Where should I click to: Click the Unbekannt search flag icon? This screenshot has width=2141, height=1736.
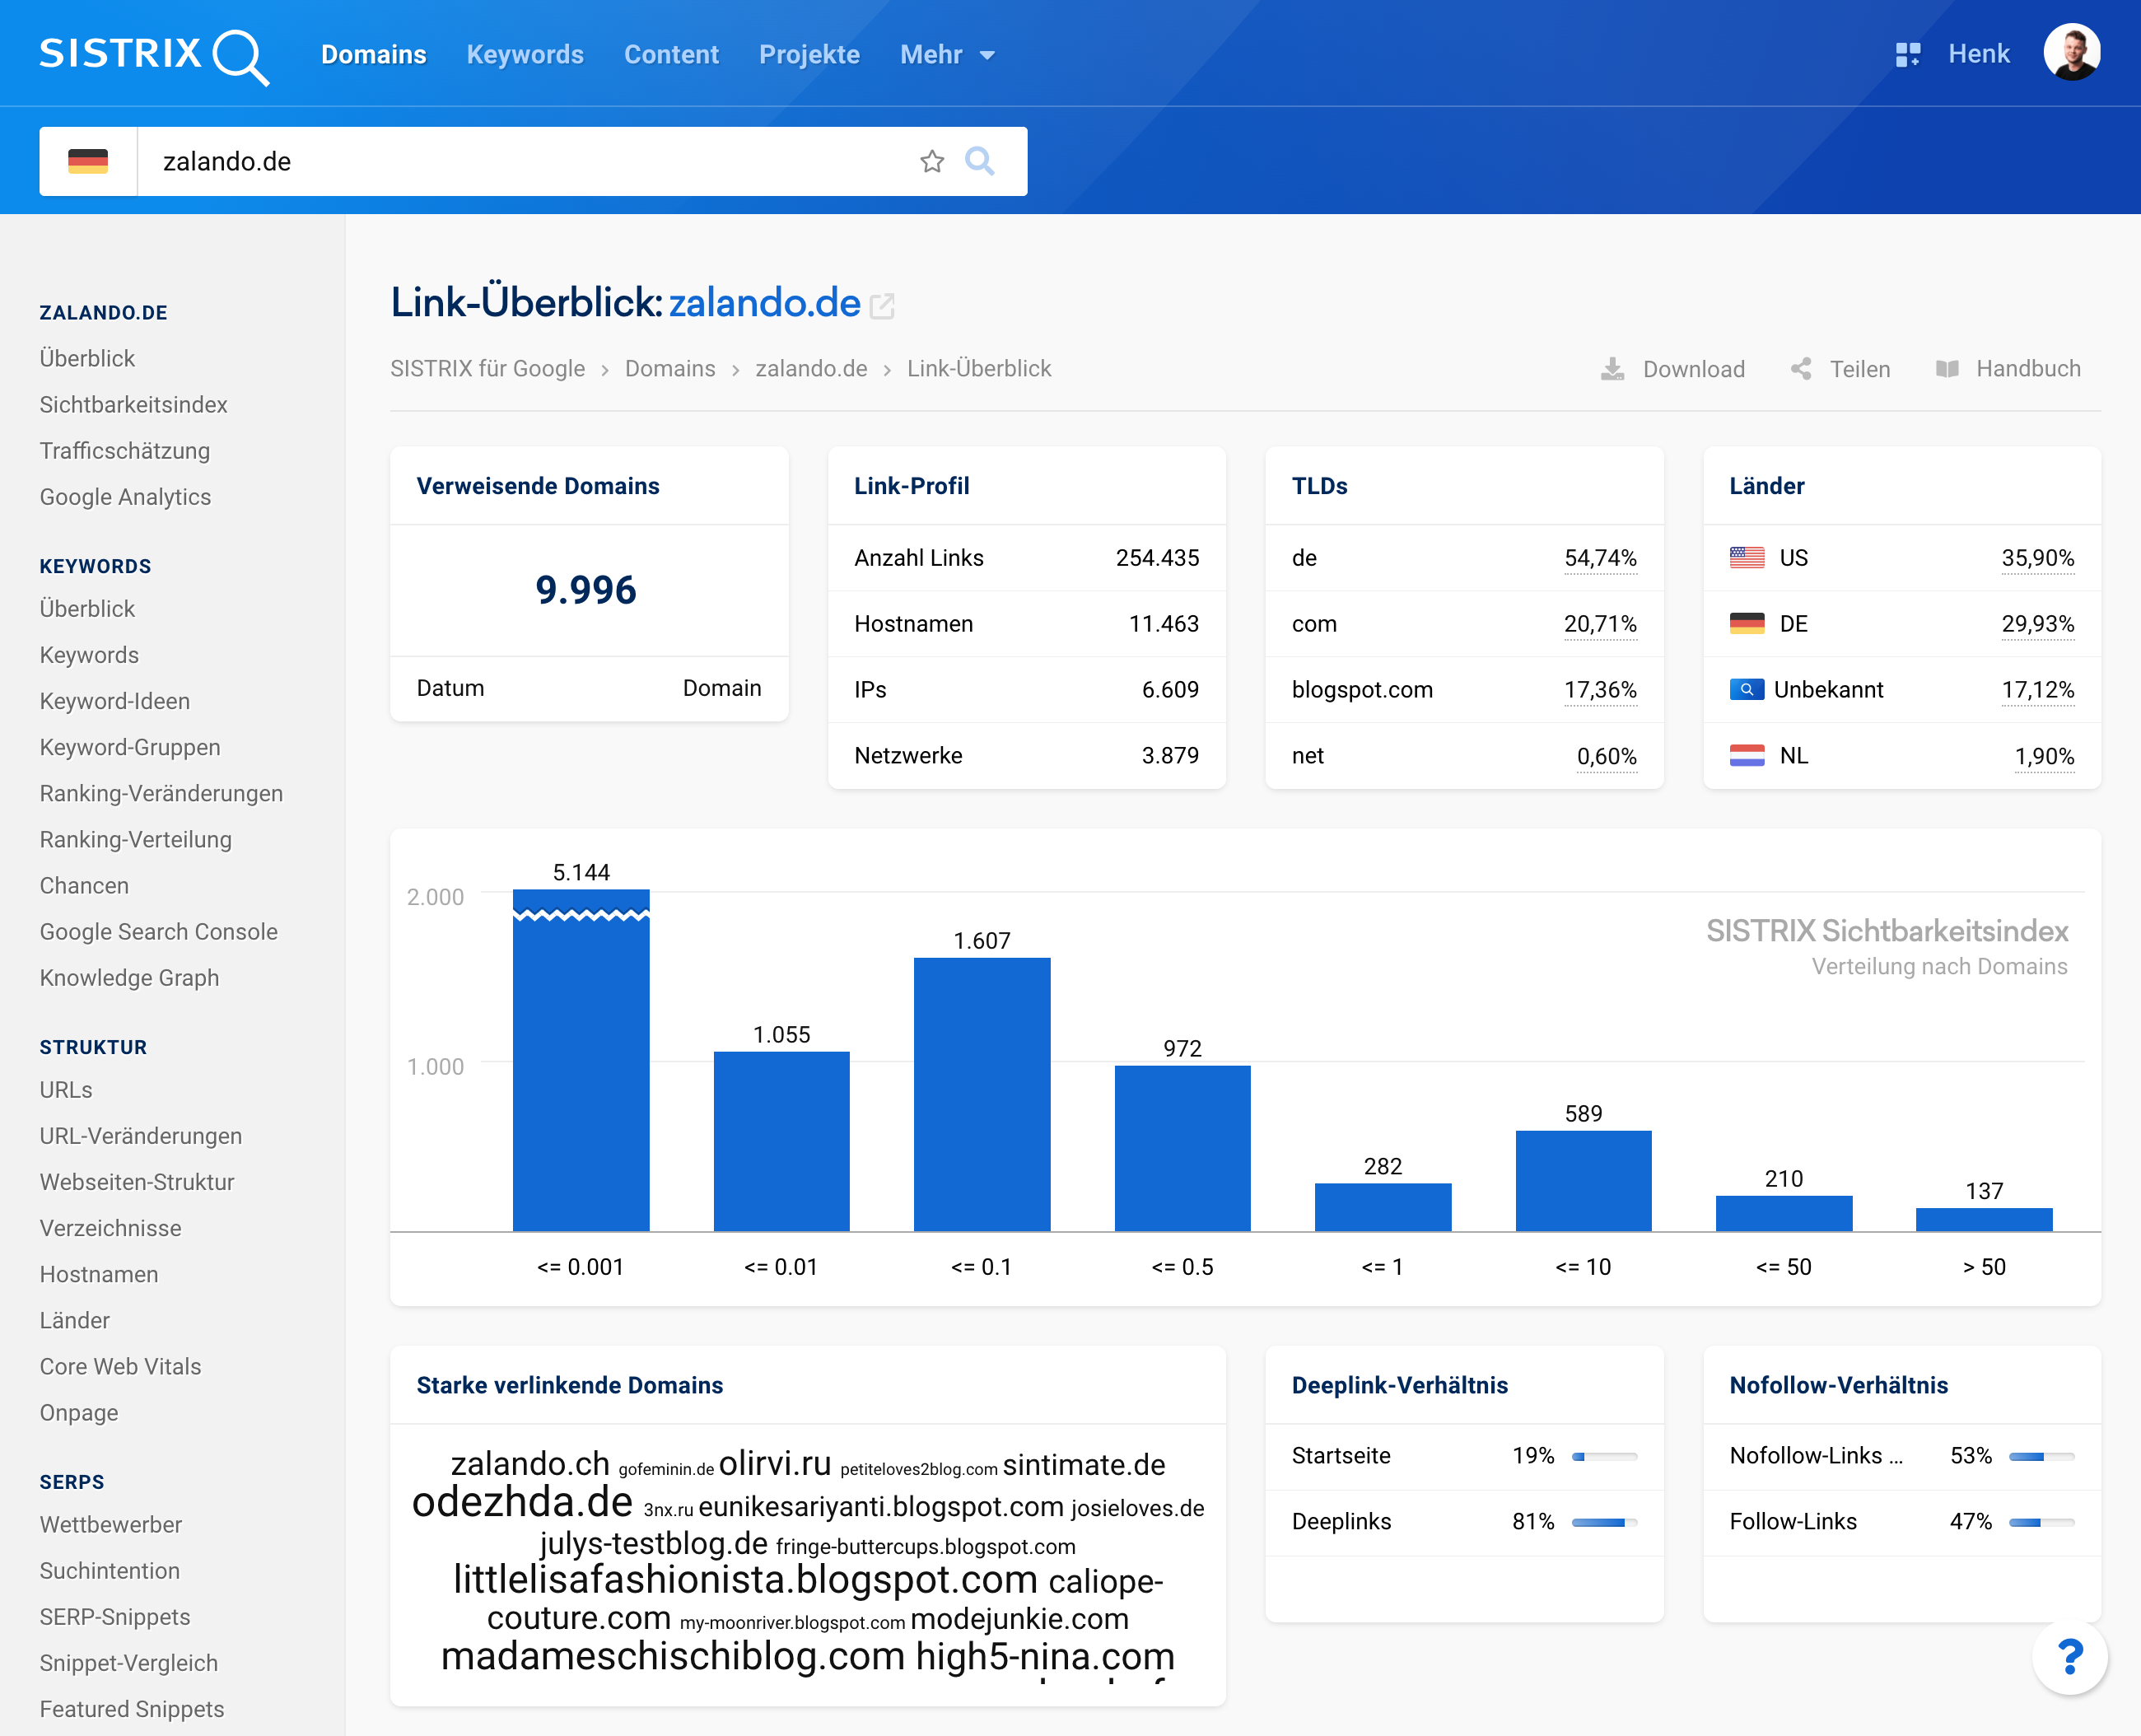tap(1747, 690)
